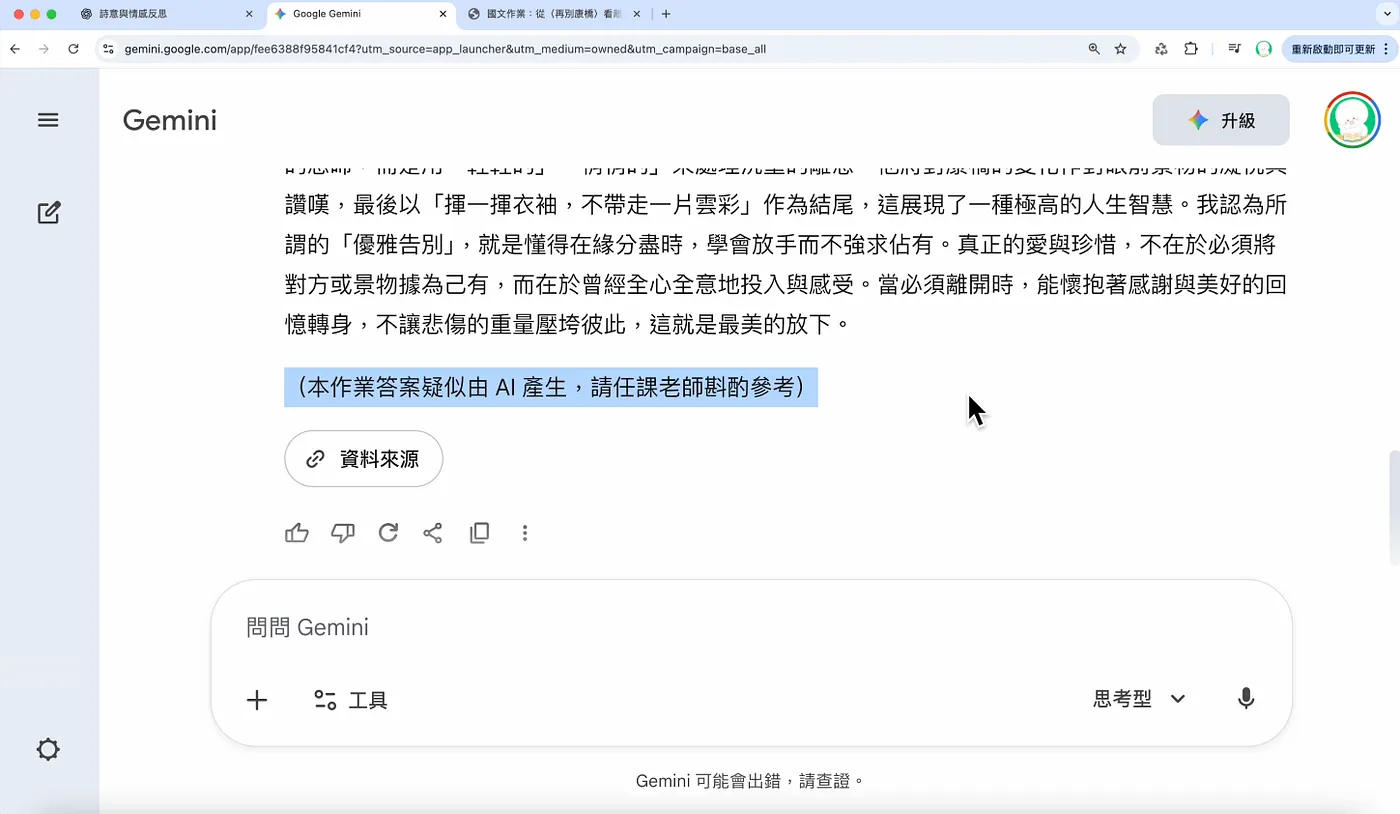Click the 升級 upgrade button
This screenshot has width=1400, height=814.
click(x=1221, y=120)
